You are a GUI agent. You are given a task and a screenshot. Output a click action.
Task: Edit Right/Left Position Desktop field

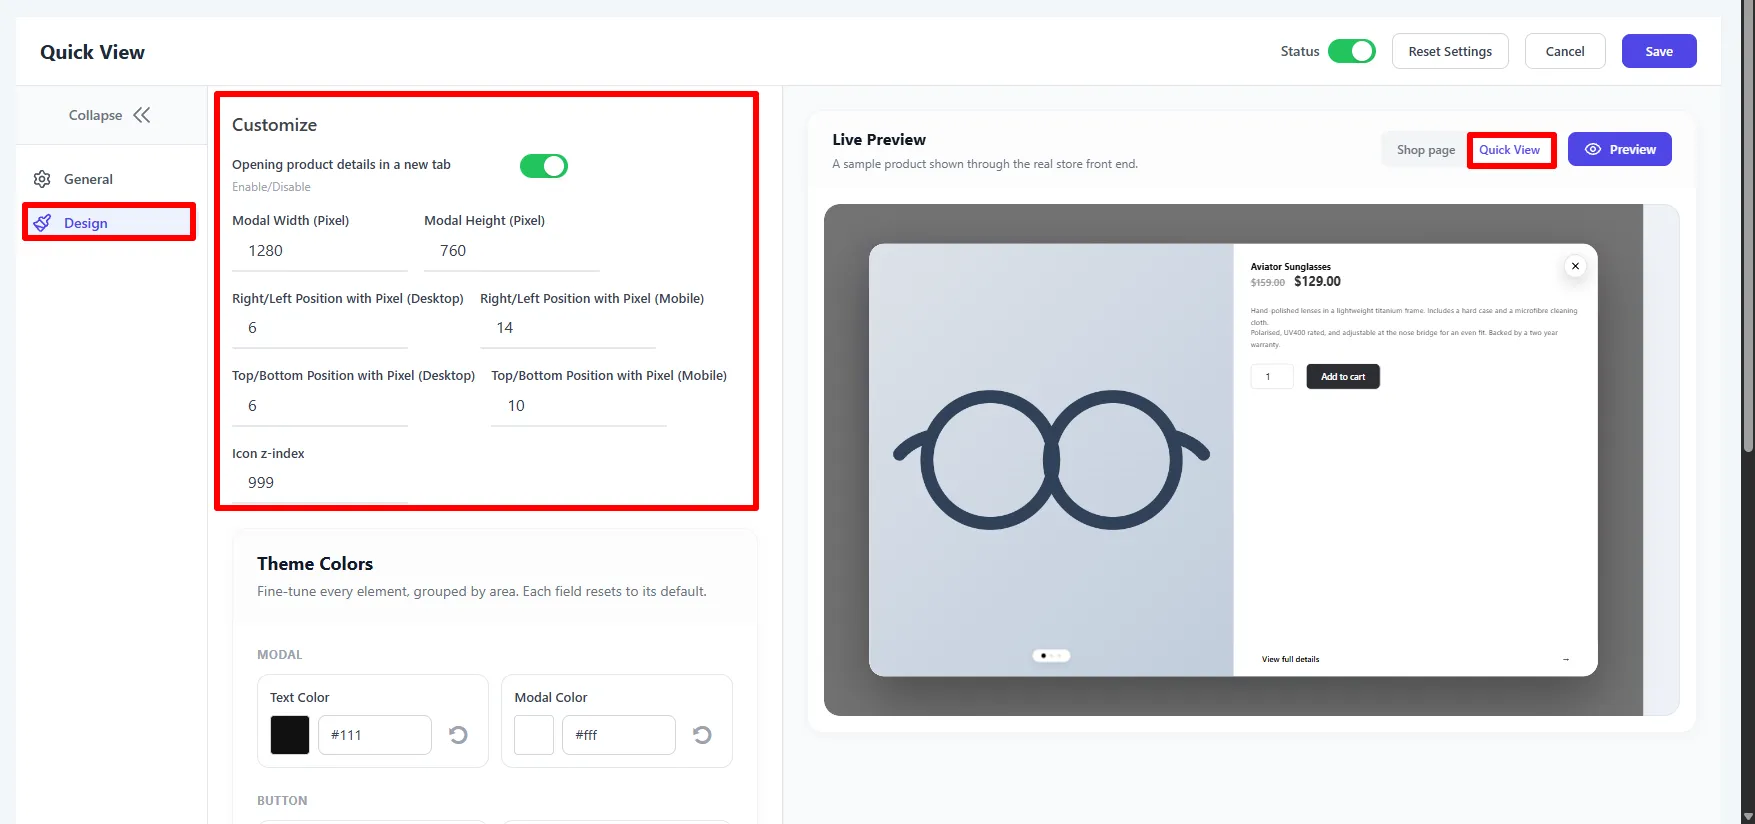coord(320,328)
